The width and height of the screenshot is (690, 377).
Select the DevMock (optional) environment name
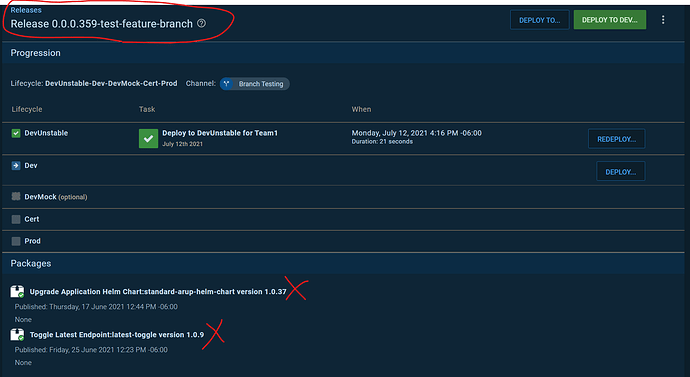(56, 197)
